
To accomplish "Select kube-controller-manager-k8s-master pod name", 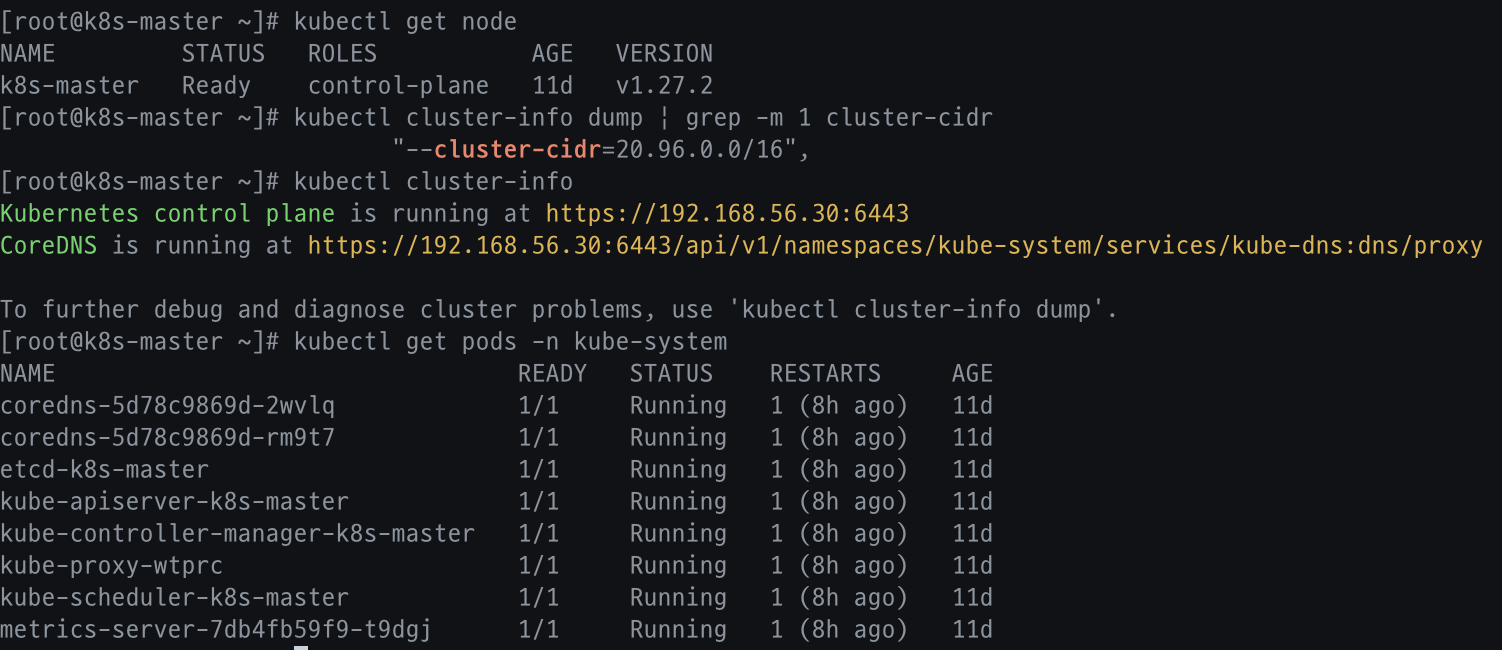I will click(238, 534).
